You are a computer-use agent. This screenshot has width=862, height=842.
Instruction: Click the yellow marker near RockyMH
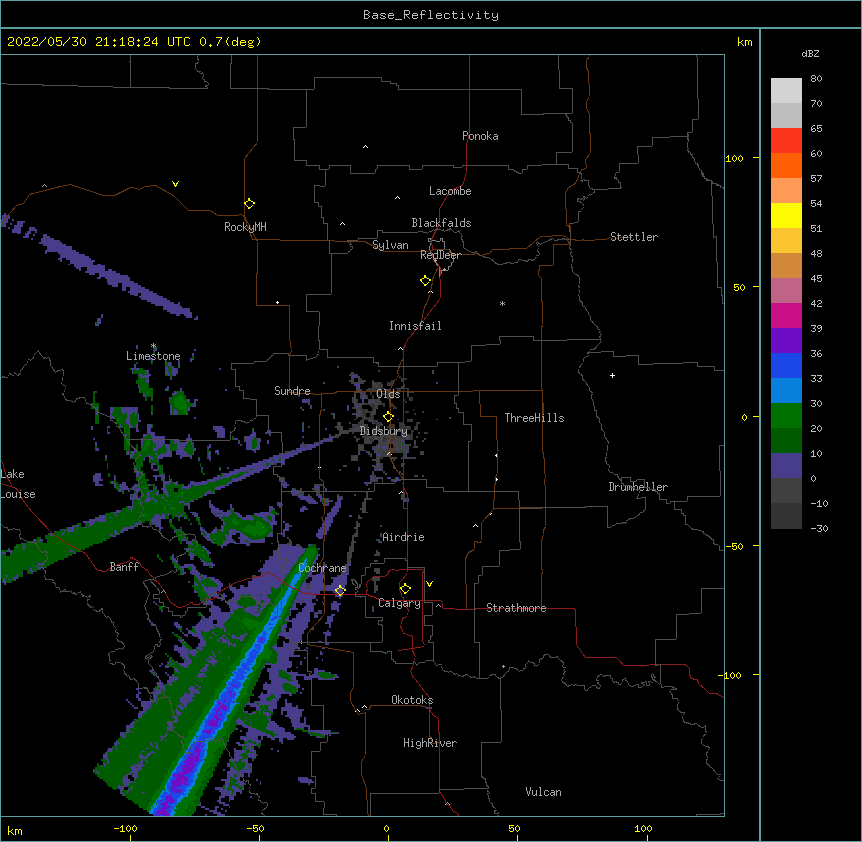250,204
